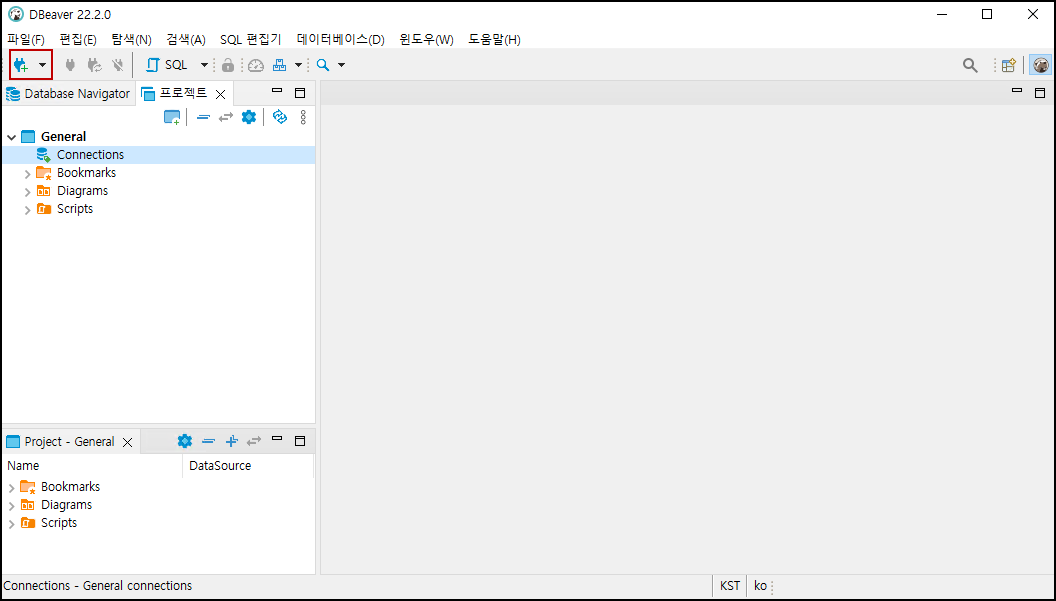
Task: Open 프로젝트 panel gear settings
Action: tap(249, 117)
